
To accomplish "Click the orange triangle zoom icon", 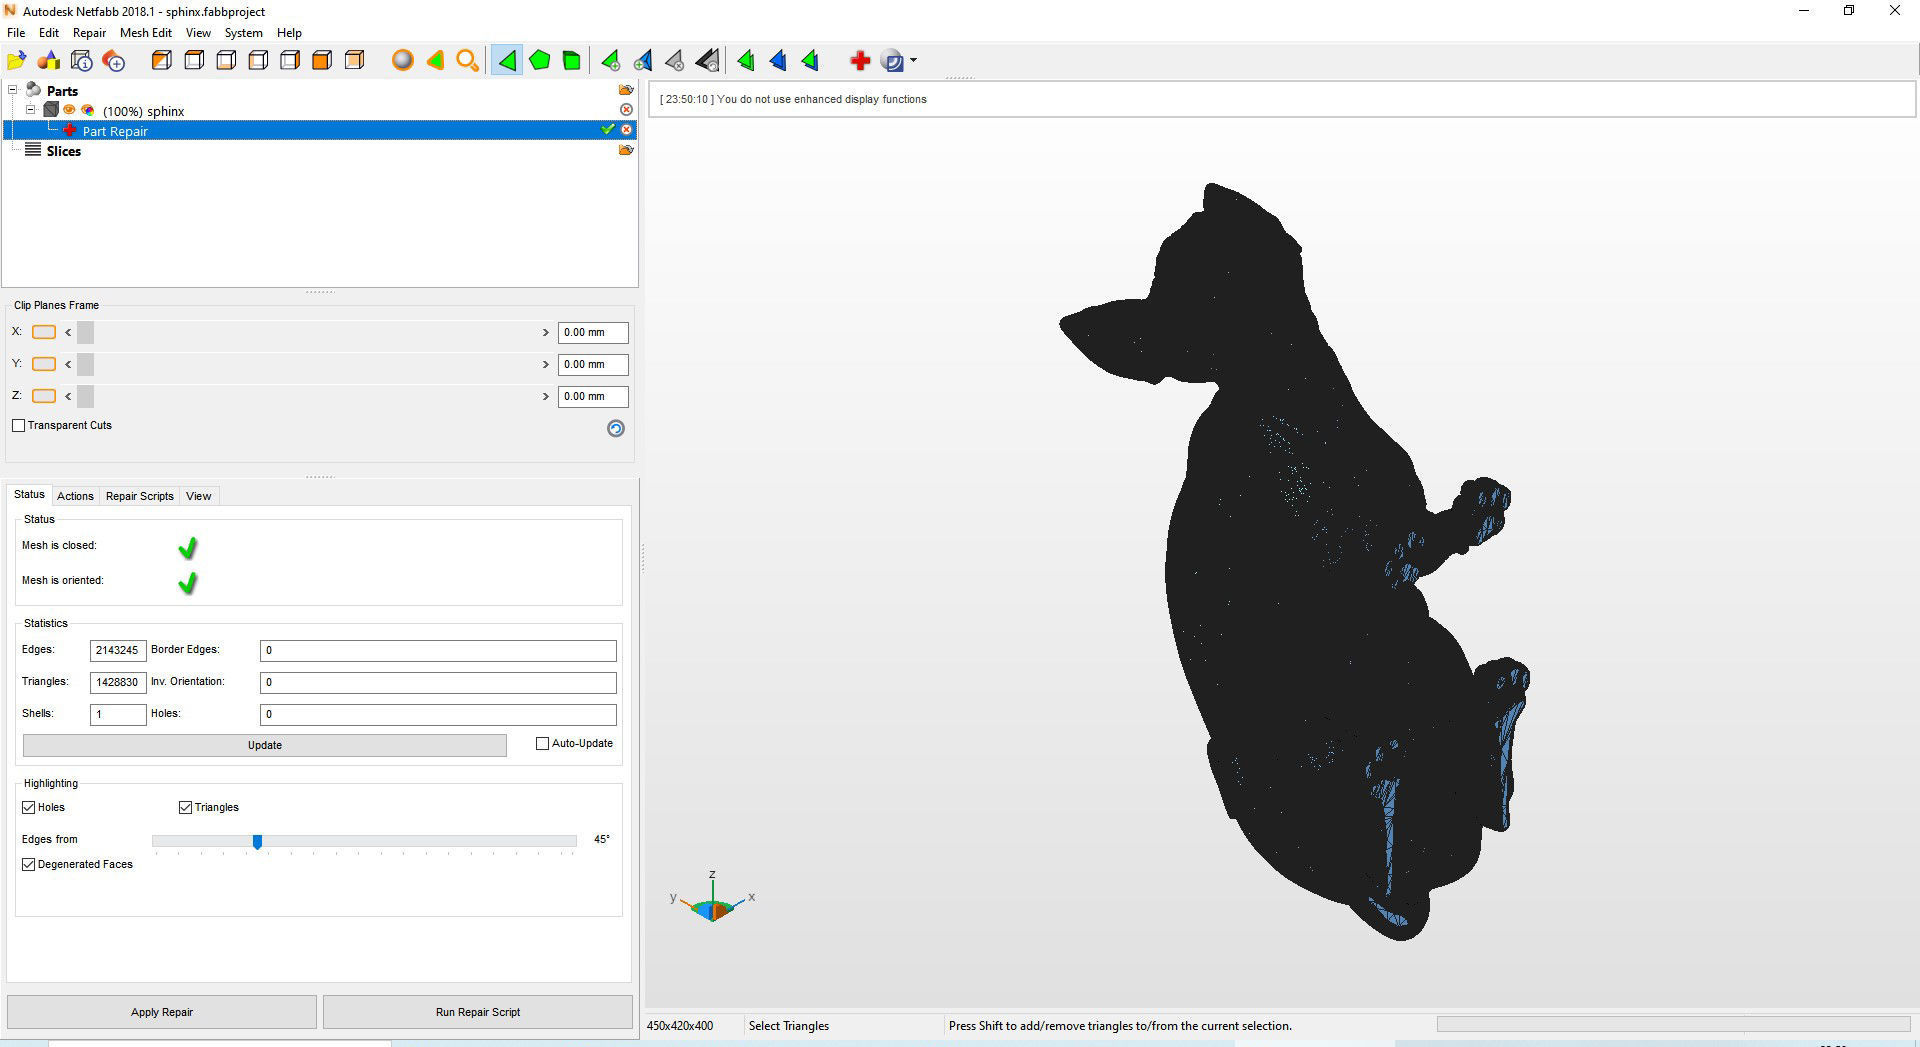I will coord(435,61).
